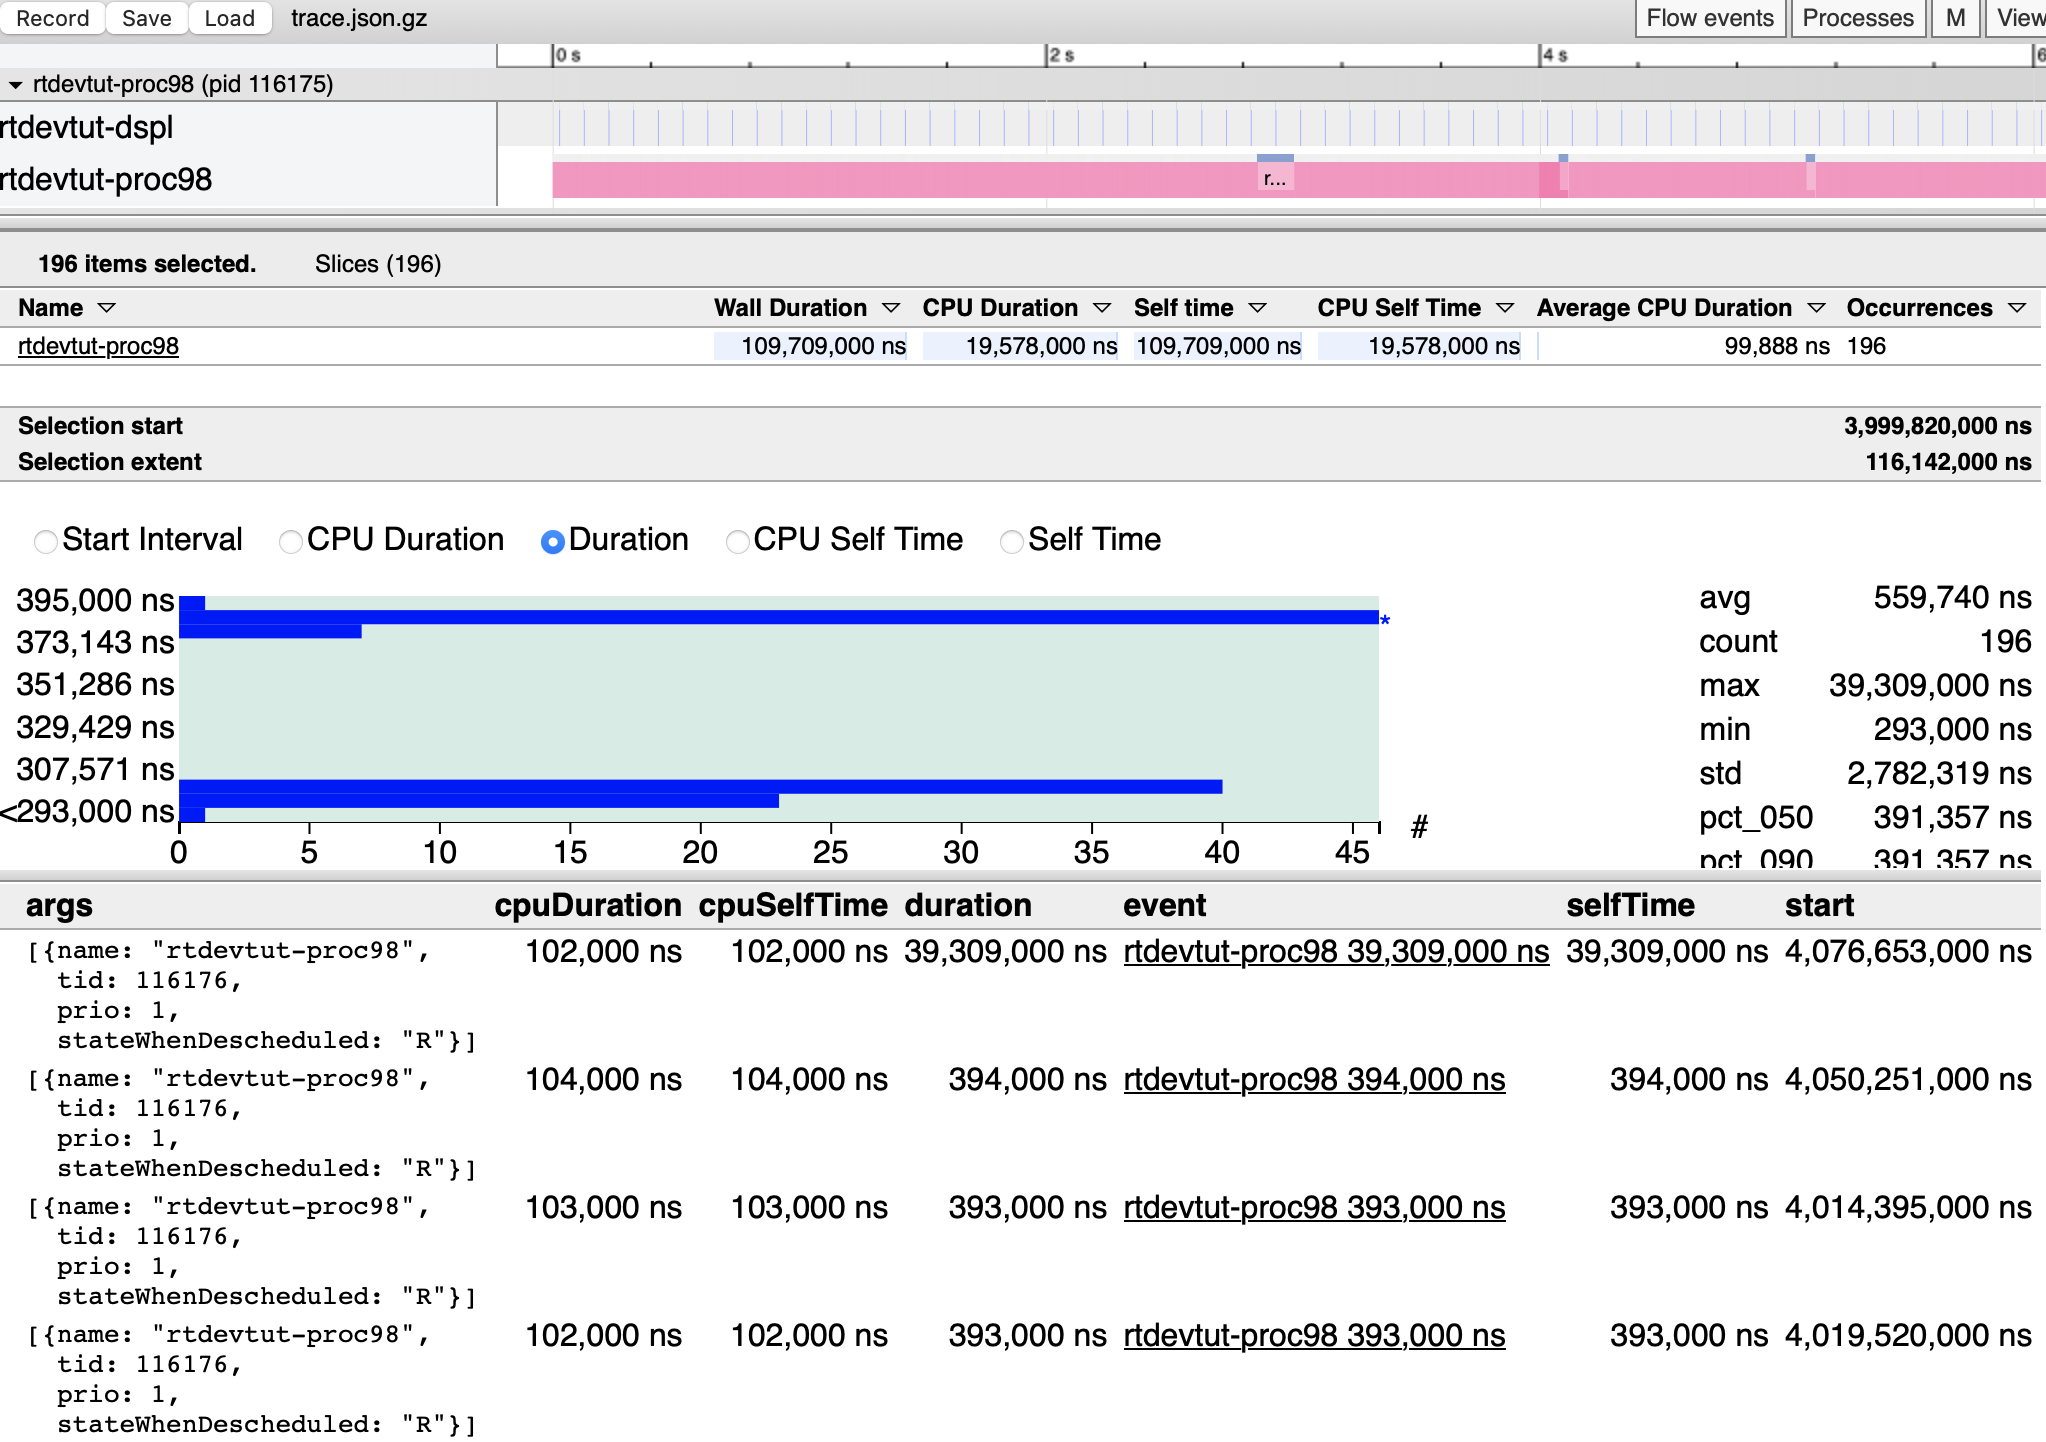Click the longest blue histogram bar

tap(779, 617)
